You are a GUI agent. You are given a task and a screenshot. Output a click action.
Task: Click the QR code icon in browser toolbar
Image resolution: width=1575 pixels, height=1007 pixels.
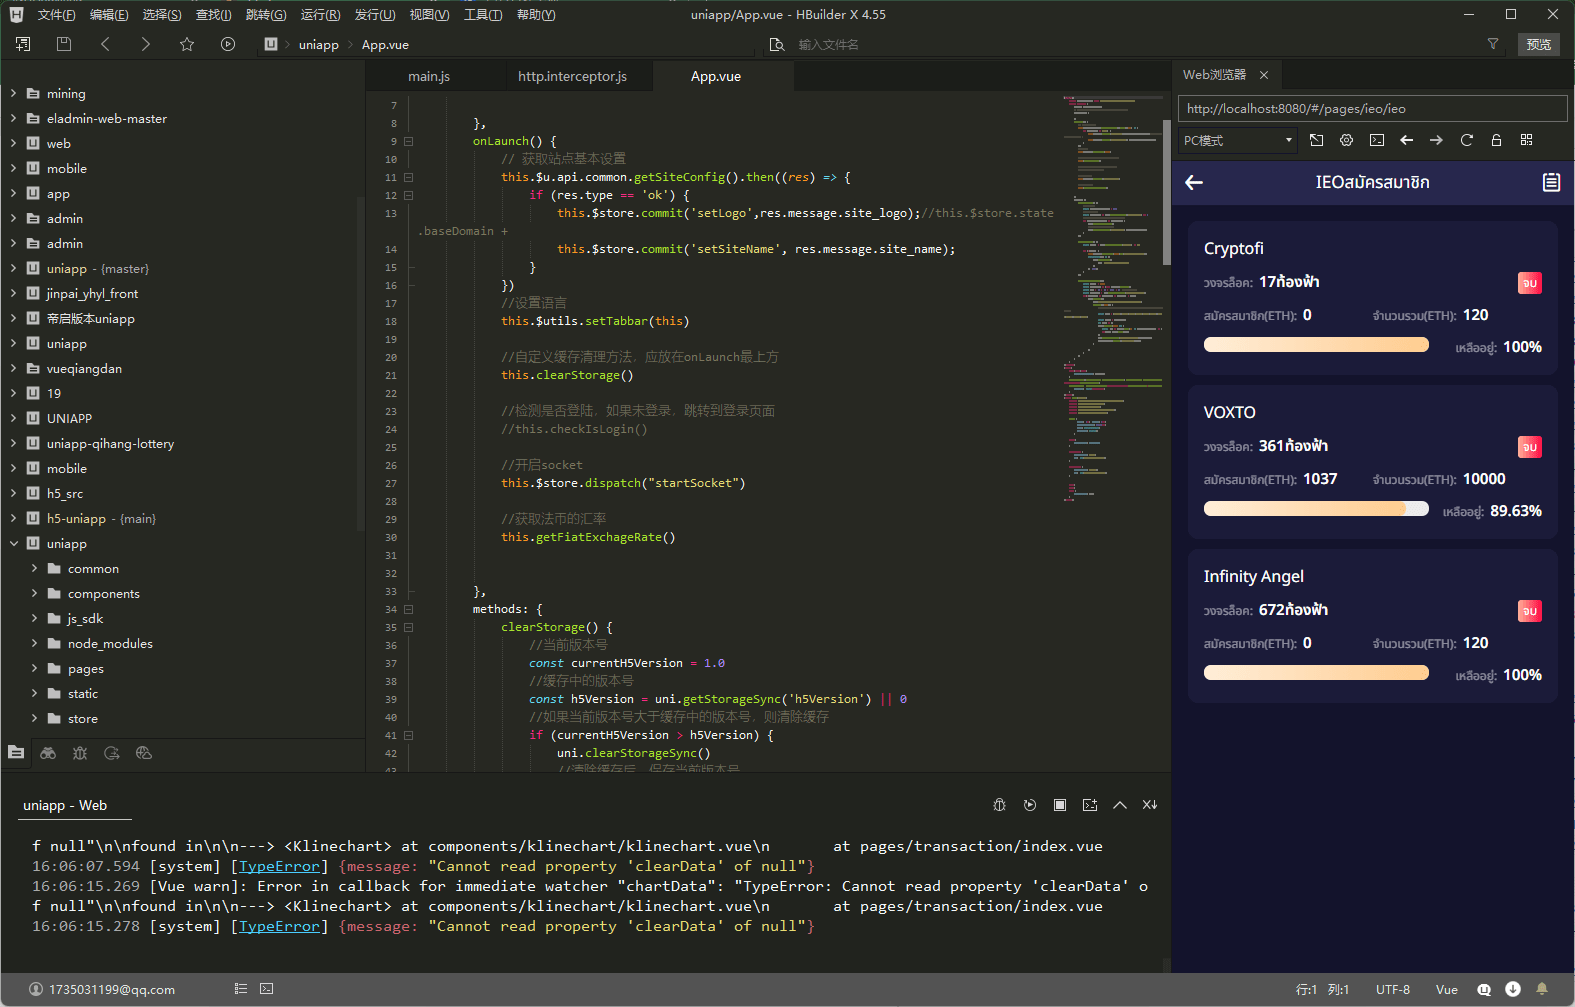[x=1526, y=140]
